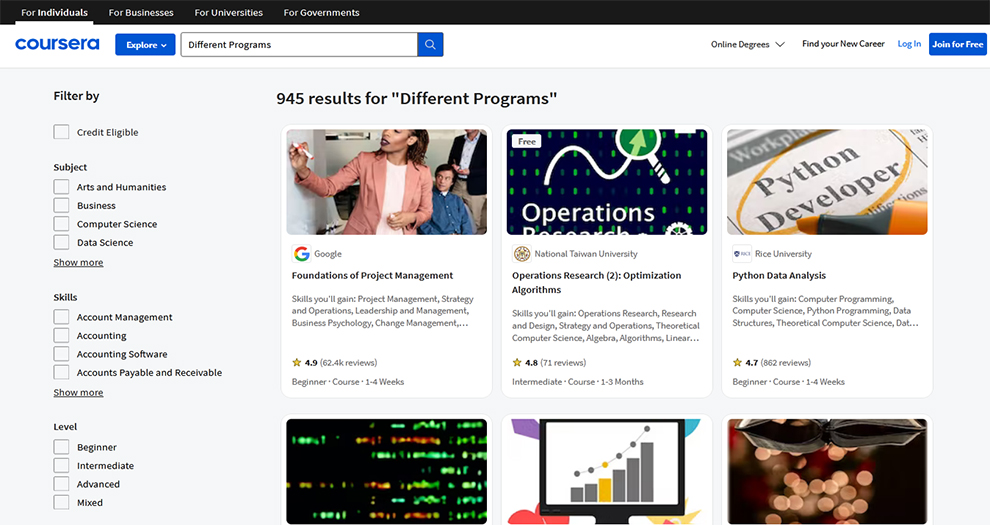Click the "Rice University" provider name
This screenshot has width=990, height=525.
[783, 254]
